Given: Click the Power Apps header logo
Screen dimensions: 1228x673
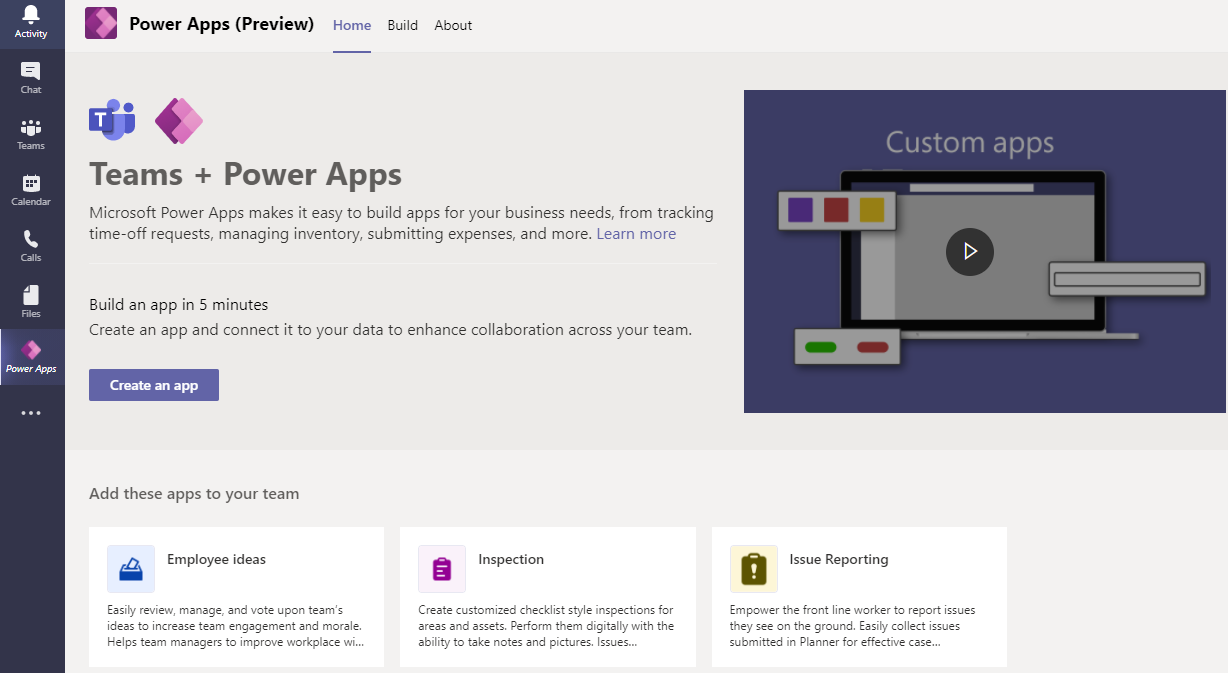Looking at the screenshot, I should (101, 23).
